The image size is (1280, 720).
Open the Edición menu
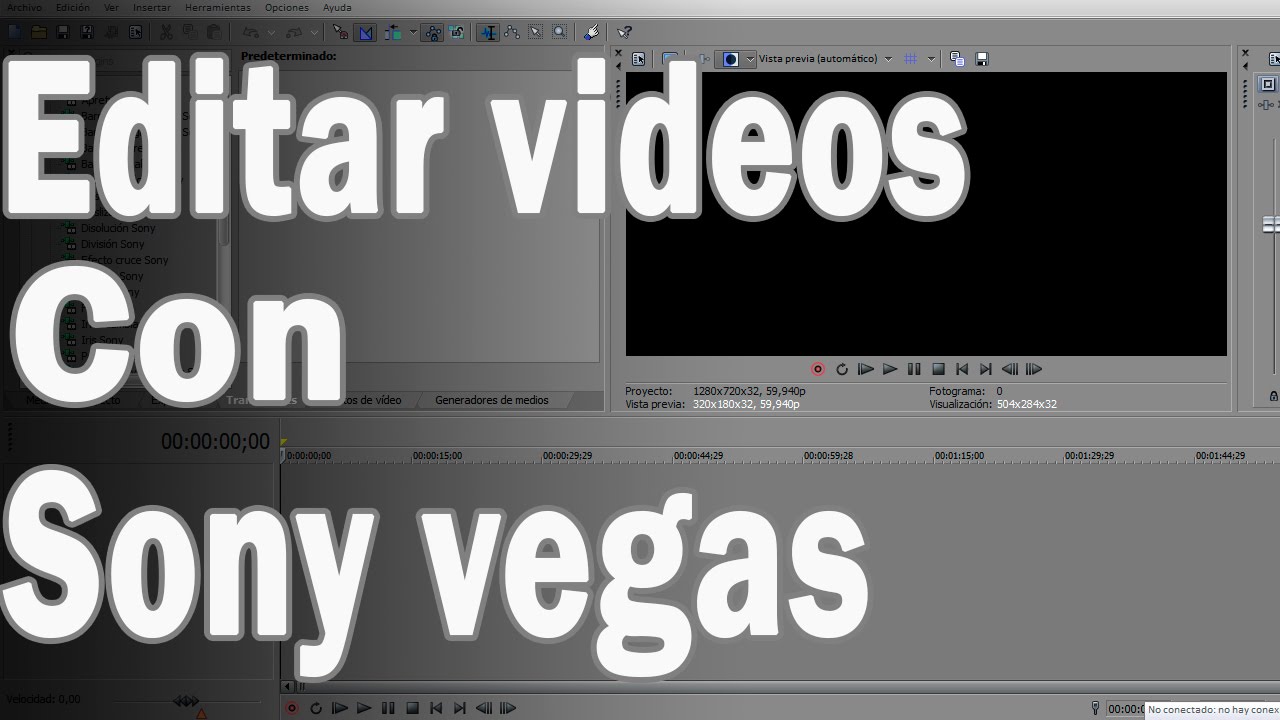coord(72,7)
